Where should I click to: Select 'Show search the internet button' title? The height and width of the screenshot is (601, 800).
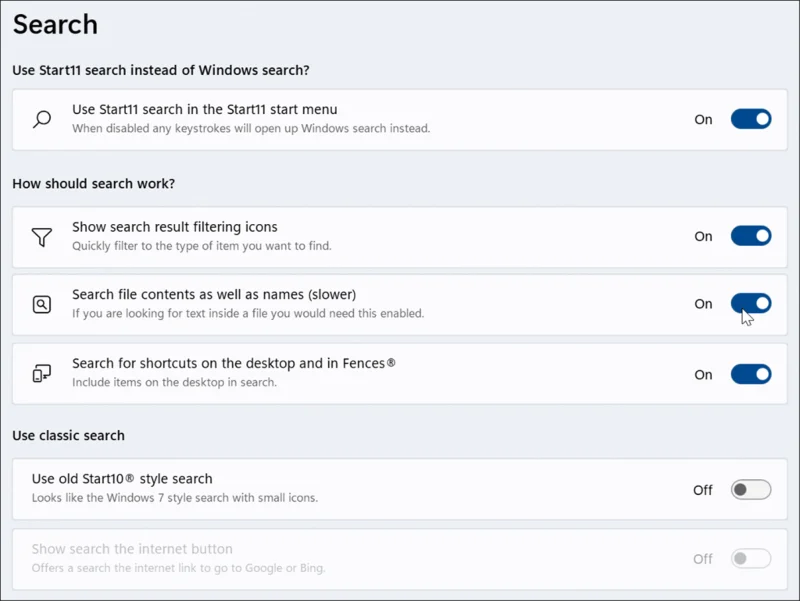(132, 549)
